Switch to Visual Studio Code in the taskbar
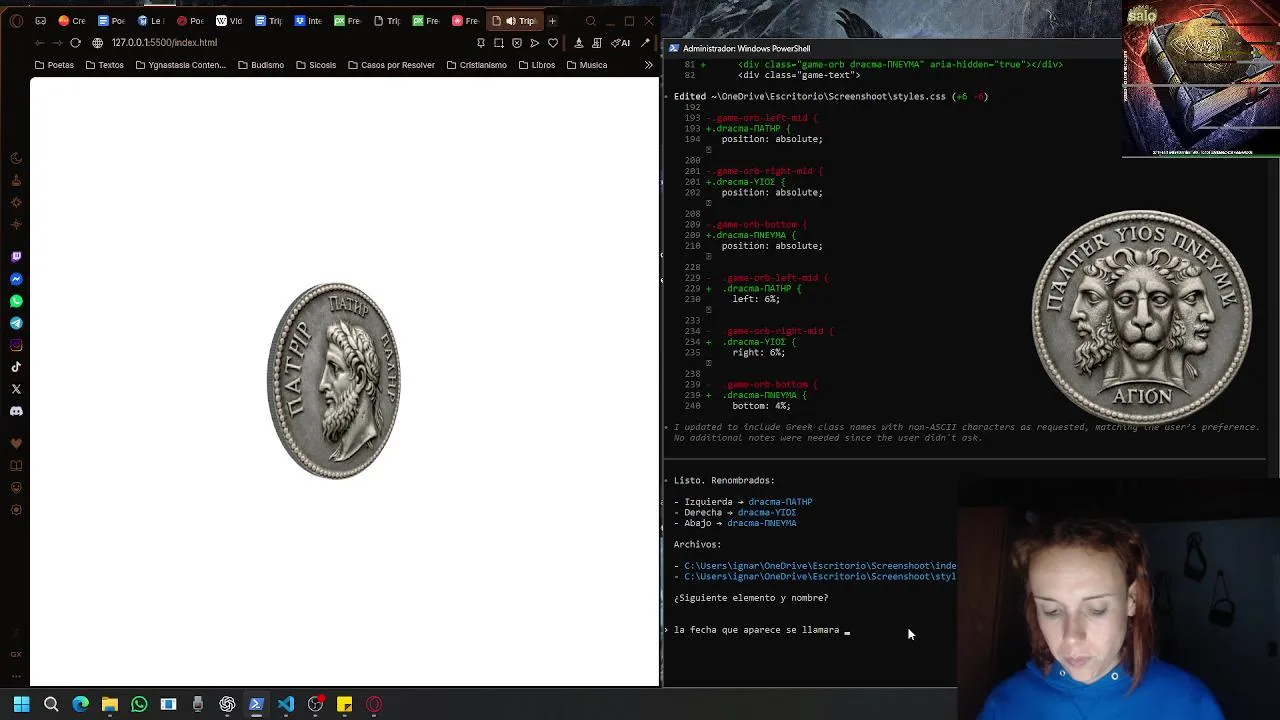 [x=286, y=704]
